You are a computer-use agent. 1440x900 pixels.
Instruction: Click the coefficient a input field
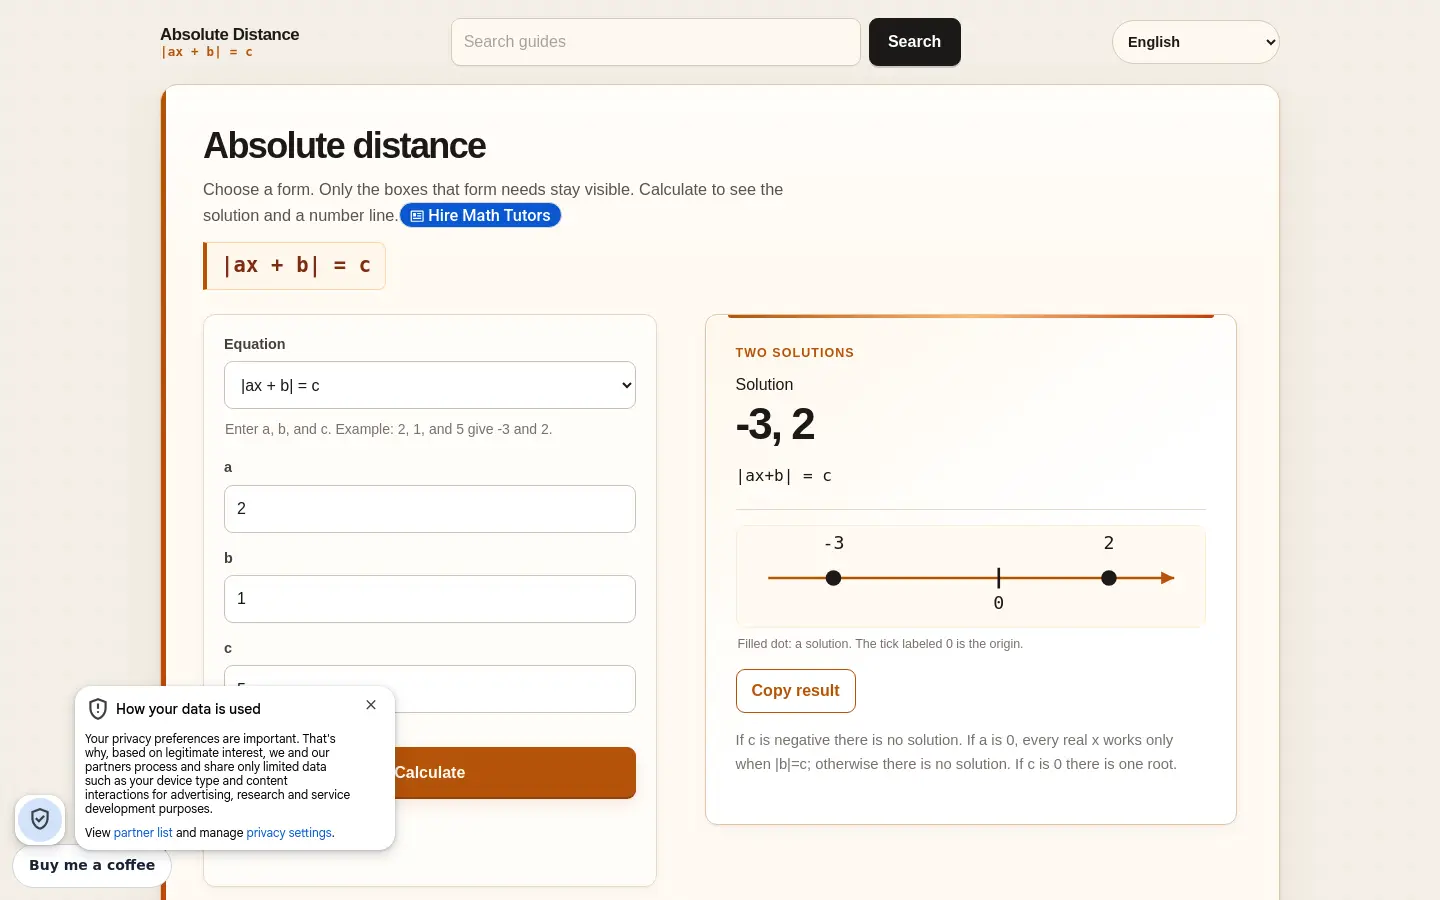click(x=430, y=509)
